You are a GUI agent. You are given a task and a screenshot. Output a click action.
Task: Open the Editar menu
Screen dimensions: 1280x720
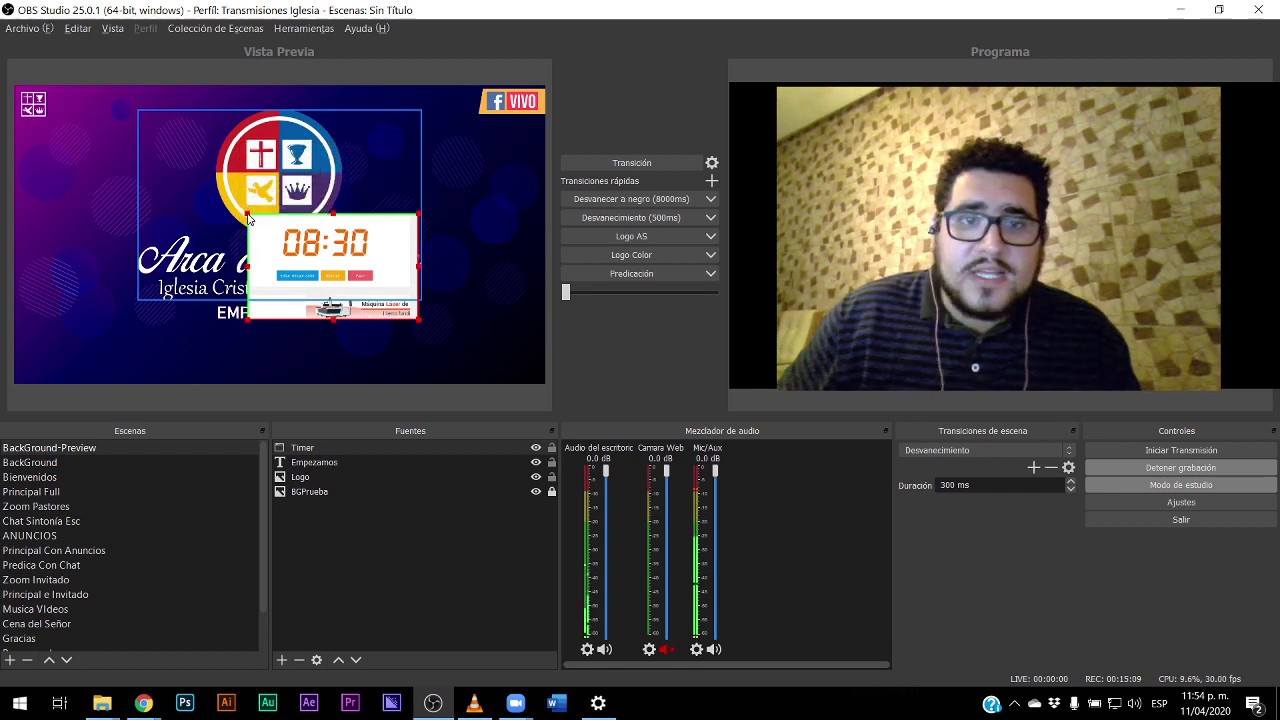78,29
